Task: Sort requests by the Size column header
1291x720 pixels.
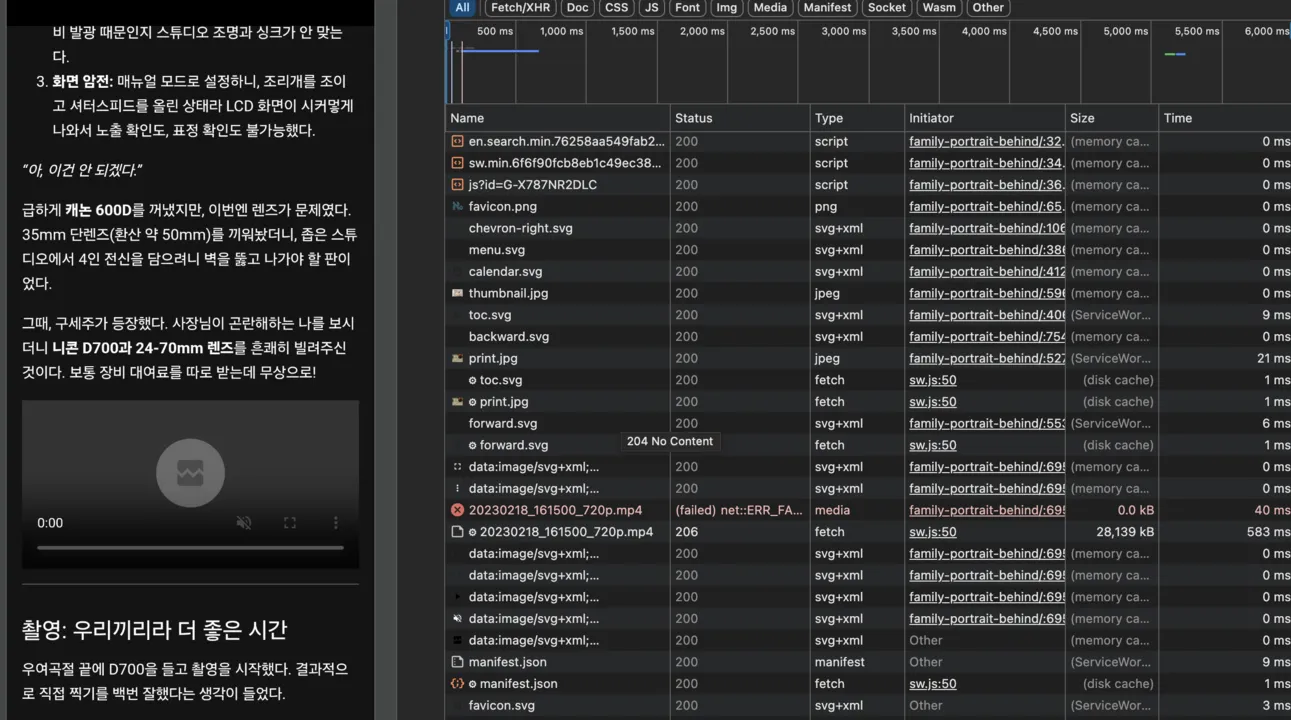Action: 1082,118
